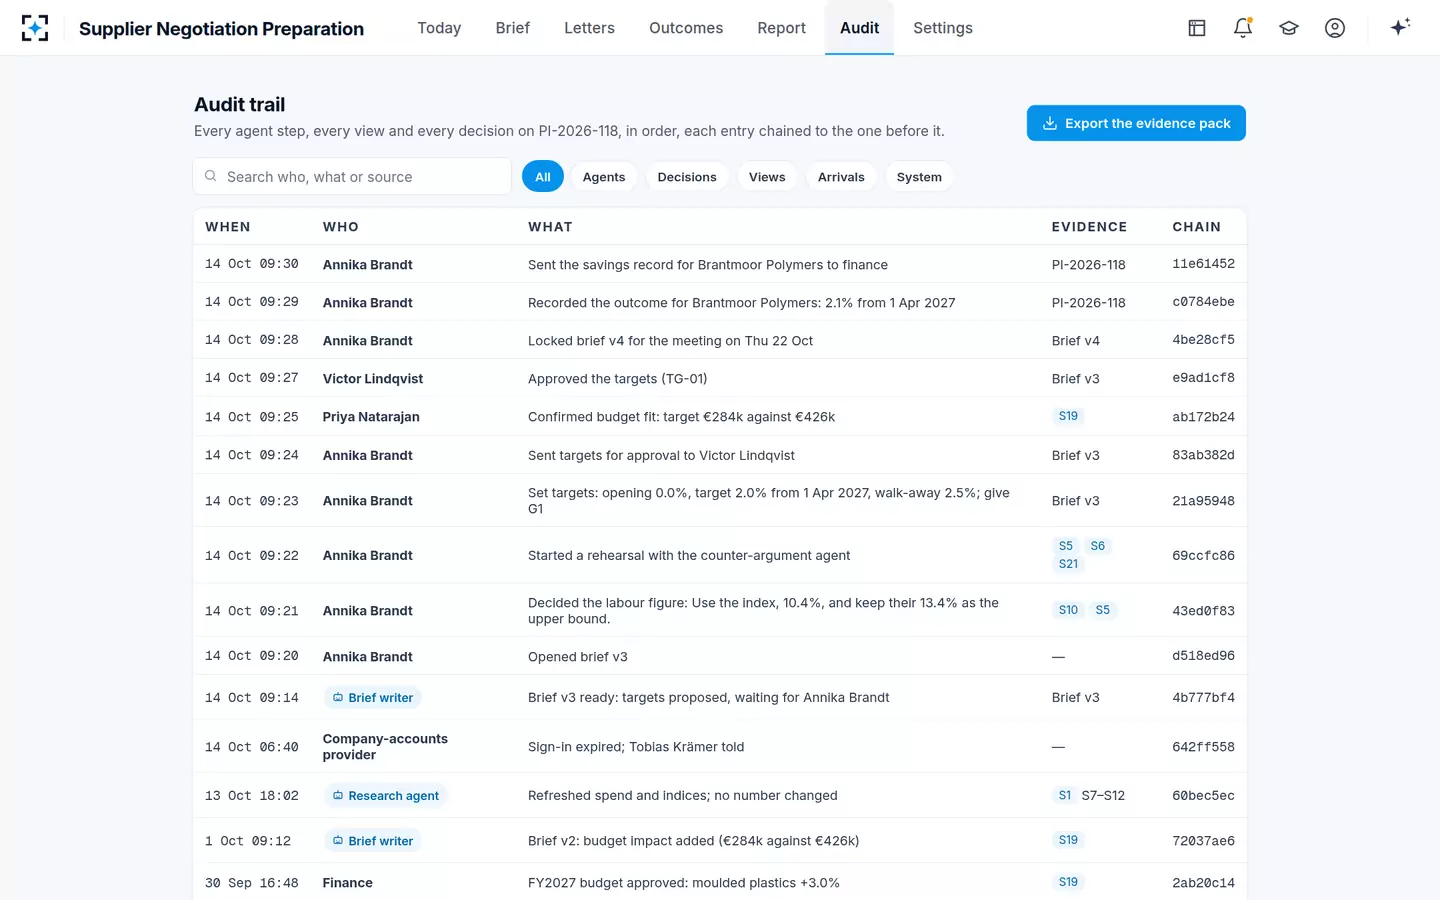Focus the search who, what or source field

352,176
